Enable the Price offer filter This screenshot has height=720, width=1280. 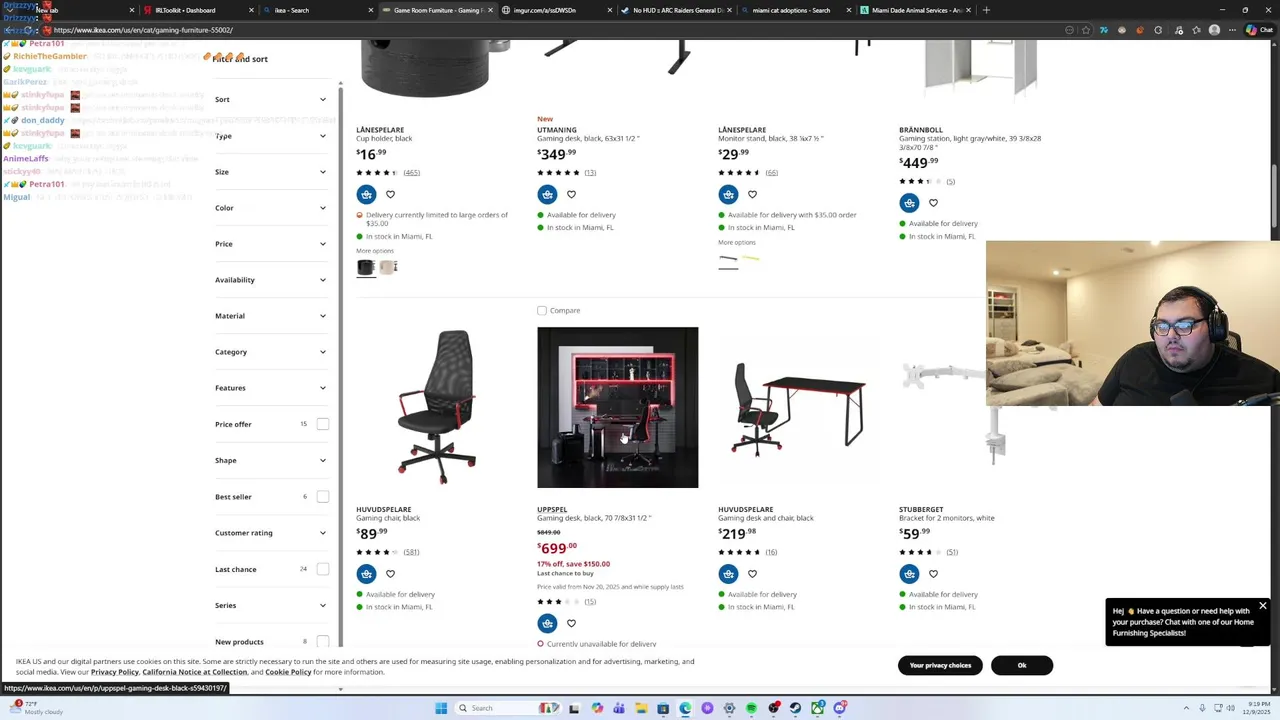click(x=323, y=424)
